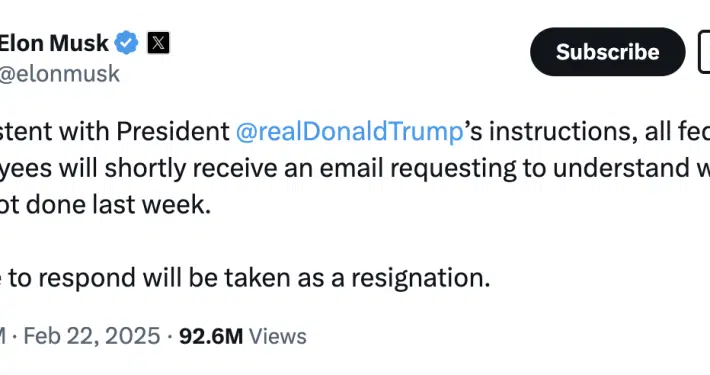Click the blue verified checkmark badge
The height and width of the screenshot is (375, 710).
click(126, 43)
